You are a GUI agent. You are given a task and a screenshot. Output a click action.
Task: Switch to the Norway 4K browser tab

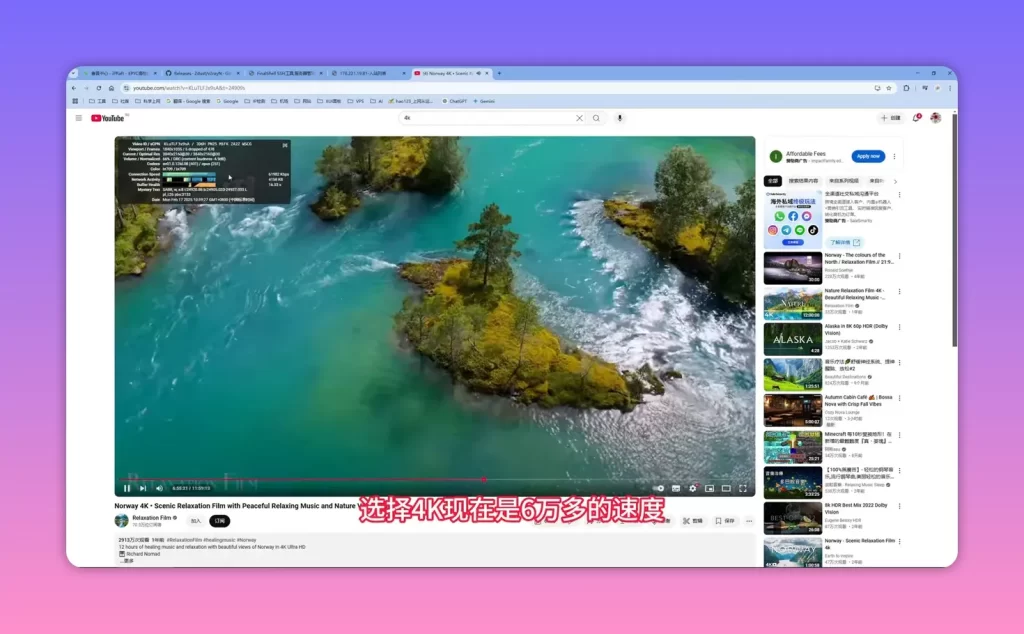pyautogui.click(x=447, y=73)
